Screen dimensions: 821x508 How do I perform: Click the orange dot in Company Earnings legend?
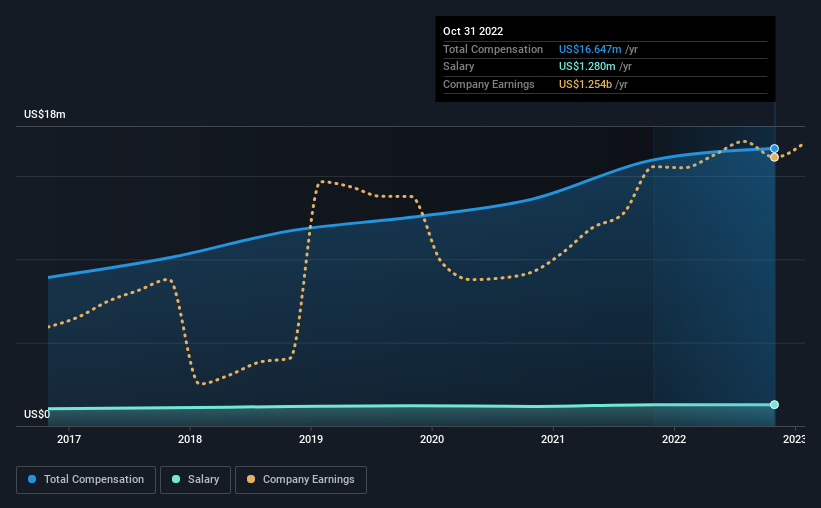251,479
